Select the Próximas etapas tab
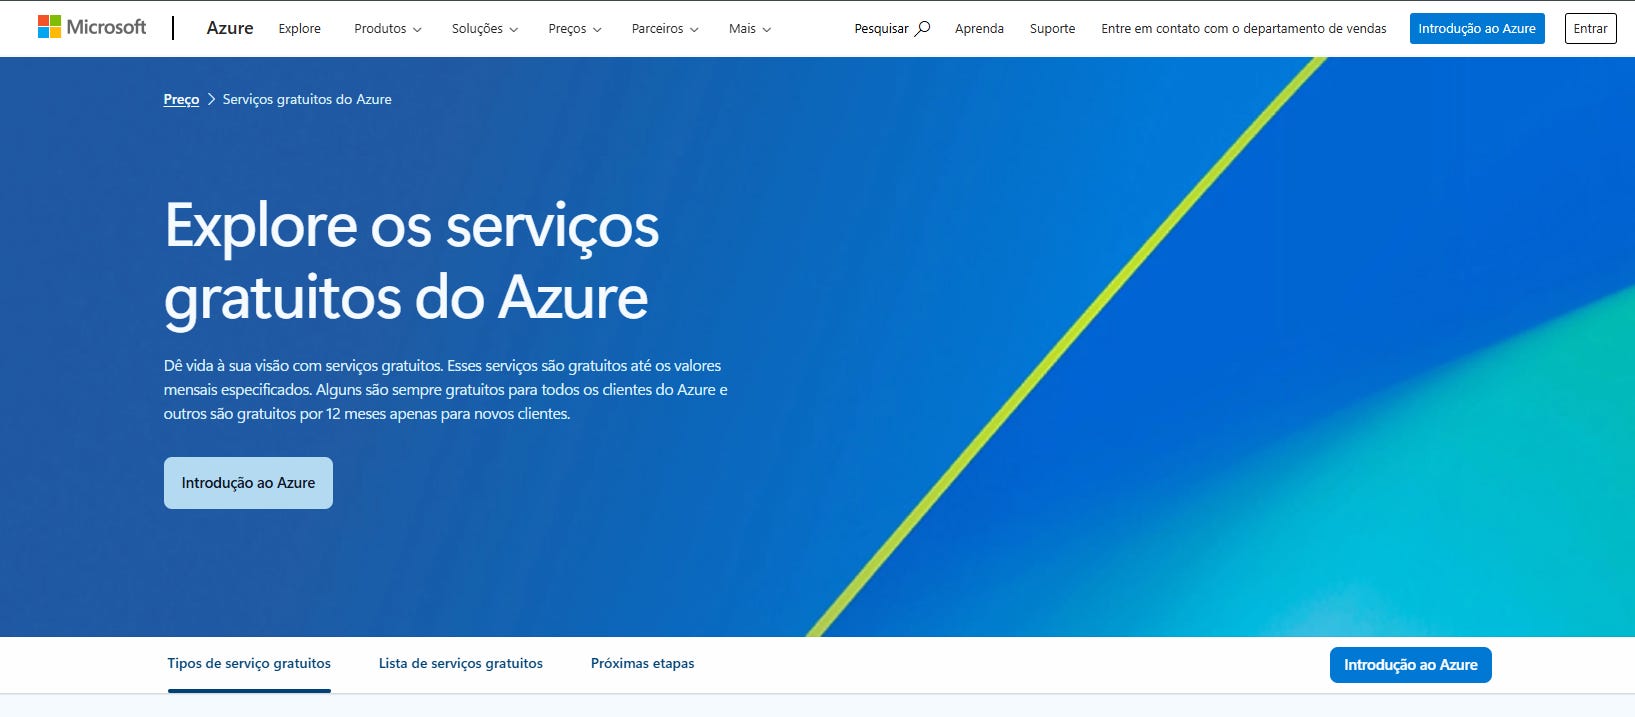1635x717 pixels. pos(642,663)
